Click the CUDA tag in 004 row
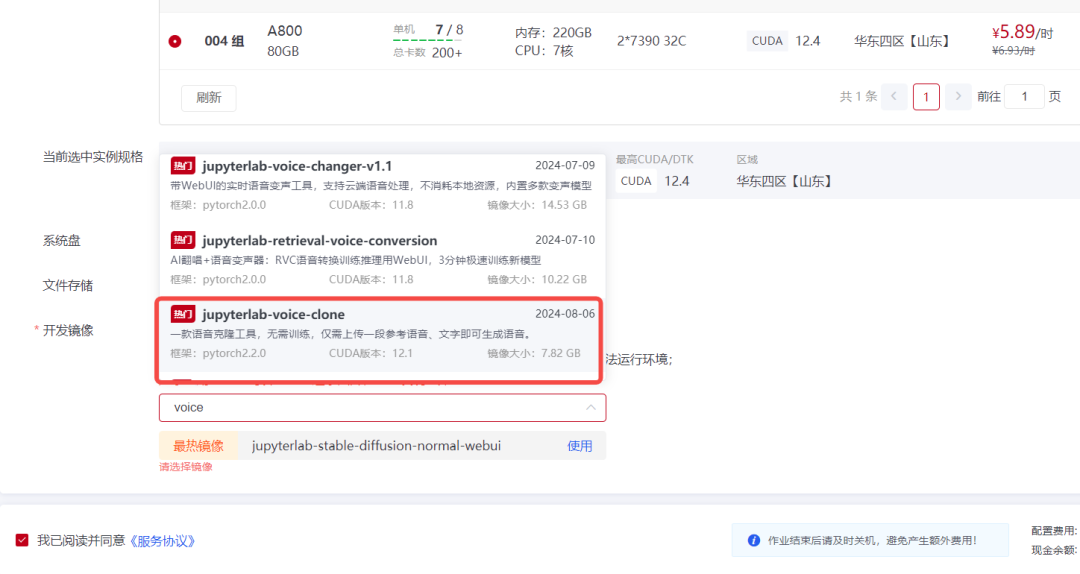Screen dimensions: 1080x574 [x=767, y=41]
